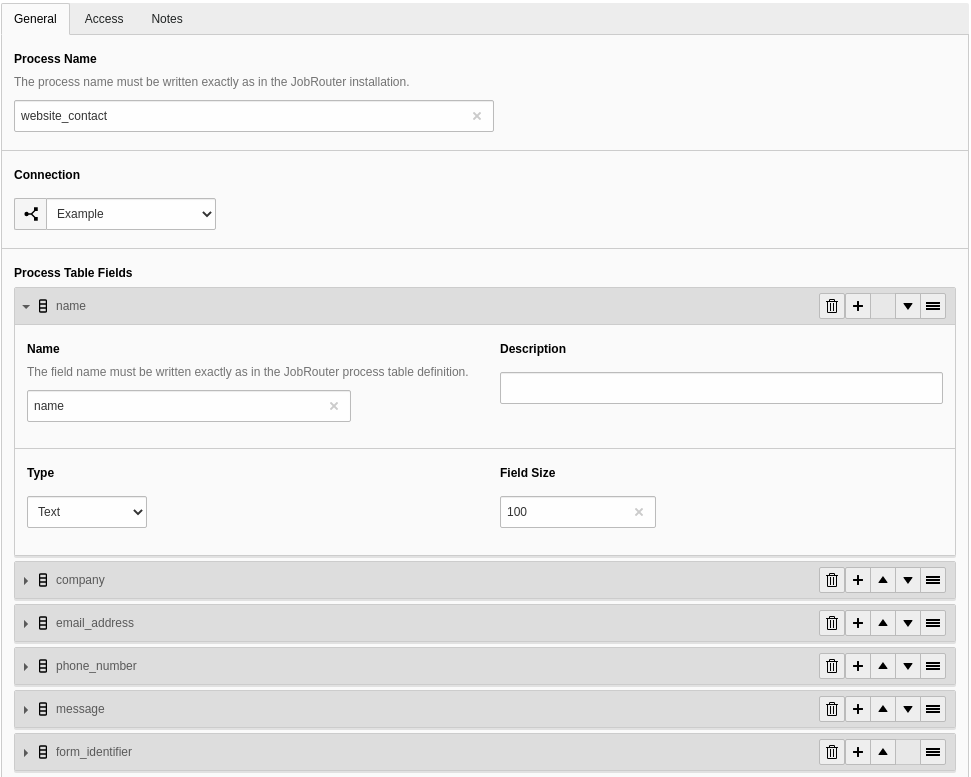This screenshot has height=777, width=971.
Task: Add a new field after form_identifier row
Action: click(x=858, y=752)
